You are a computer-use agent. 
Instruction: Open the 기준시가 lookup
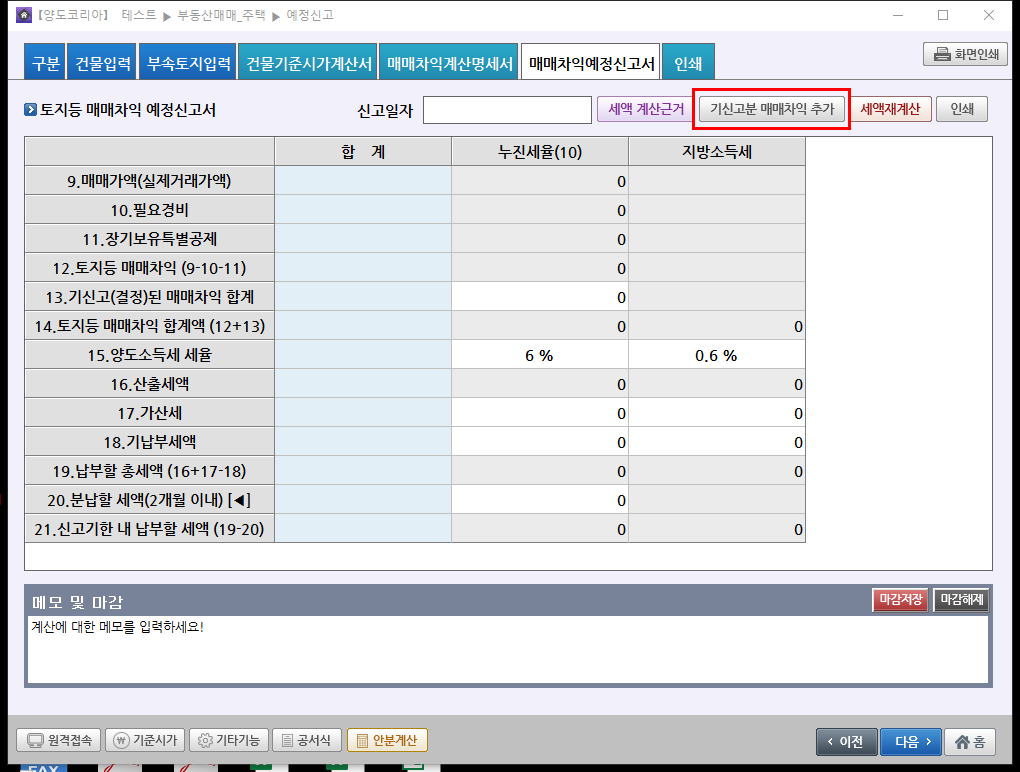(x=145, y=741)
